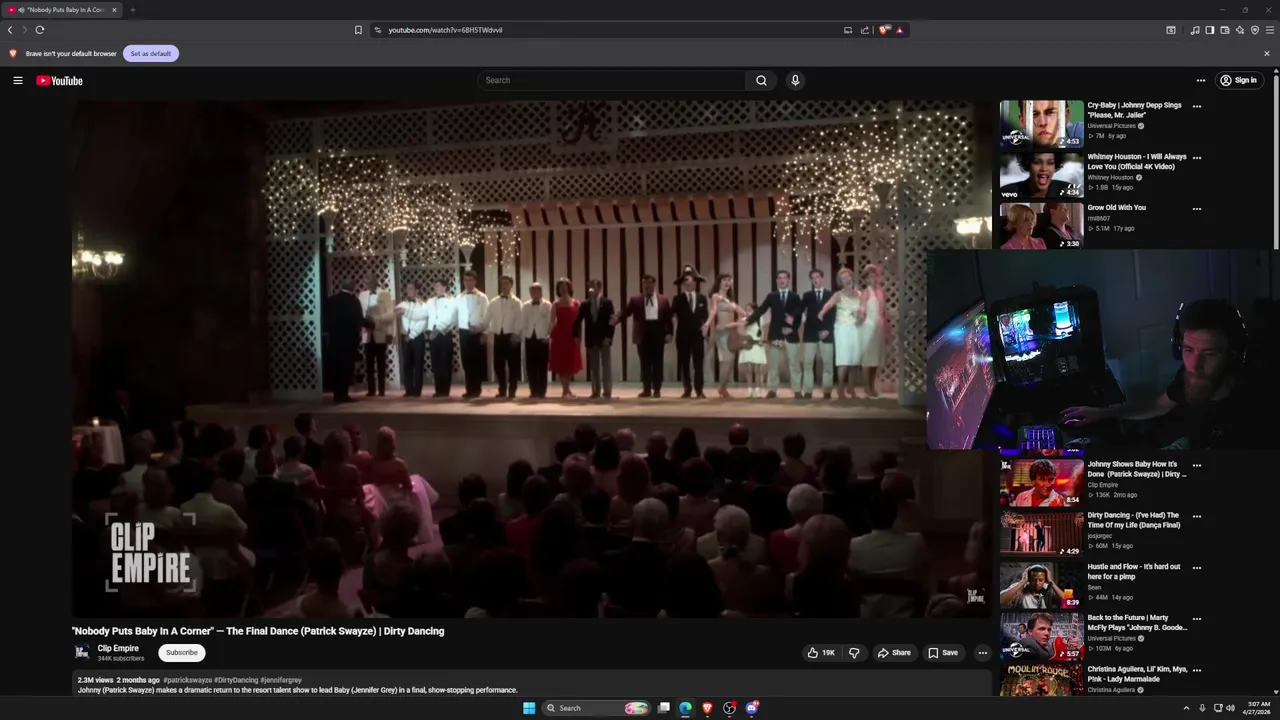
Task: Dislike the video with thumbs-down icon
Action: click(x=854, y=653)
